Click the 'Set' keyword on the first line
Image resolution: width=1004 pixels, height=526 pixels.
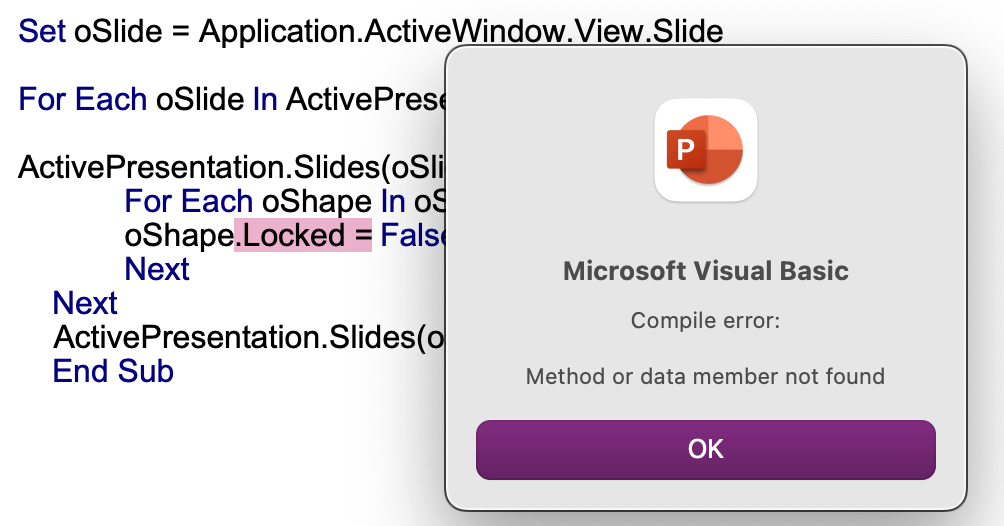pos(42,31)
